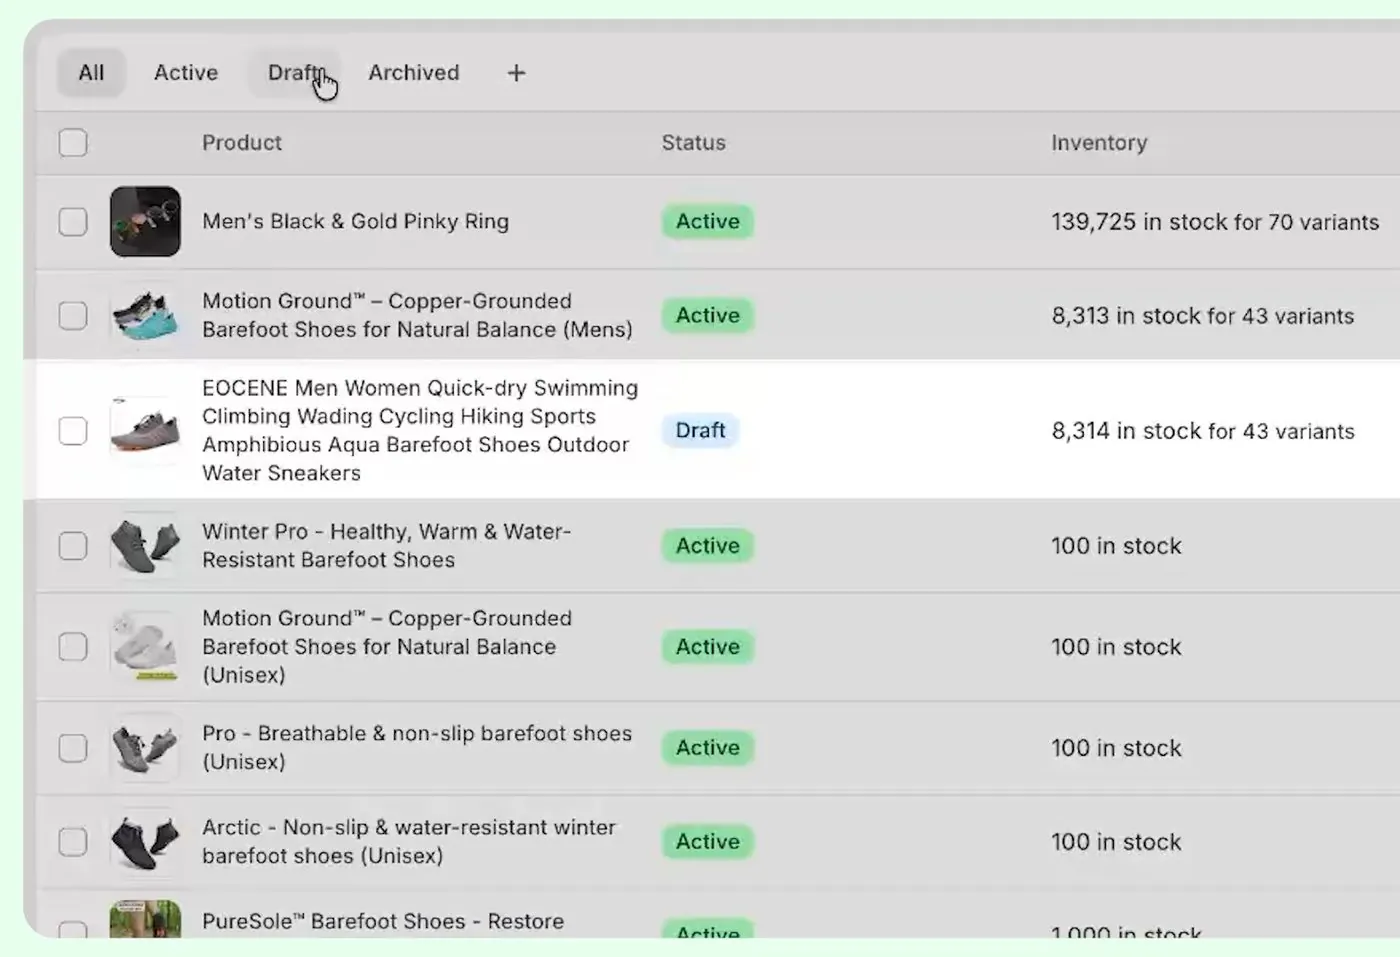
Task: Open the Motion Ground (Mens) shoe thumbnail
Action: 145,316
